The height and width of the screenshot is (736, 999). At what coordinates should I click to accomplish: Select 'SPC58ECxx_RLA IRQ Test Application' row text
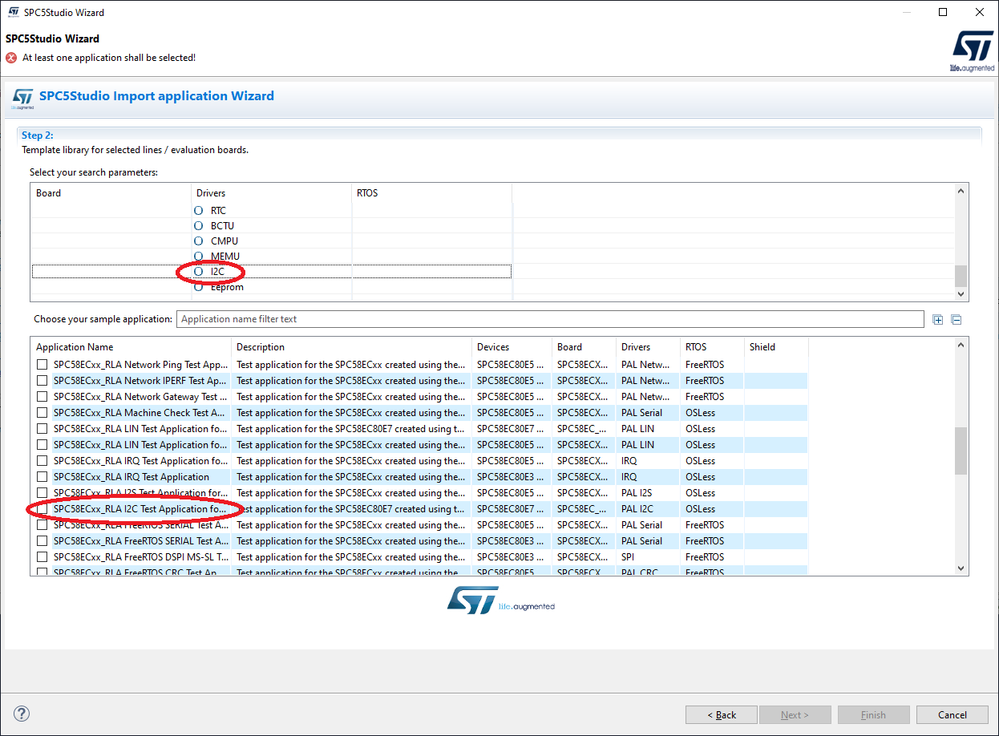(131, 477)
